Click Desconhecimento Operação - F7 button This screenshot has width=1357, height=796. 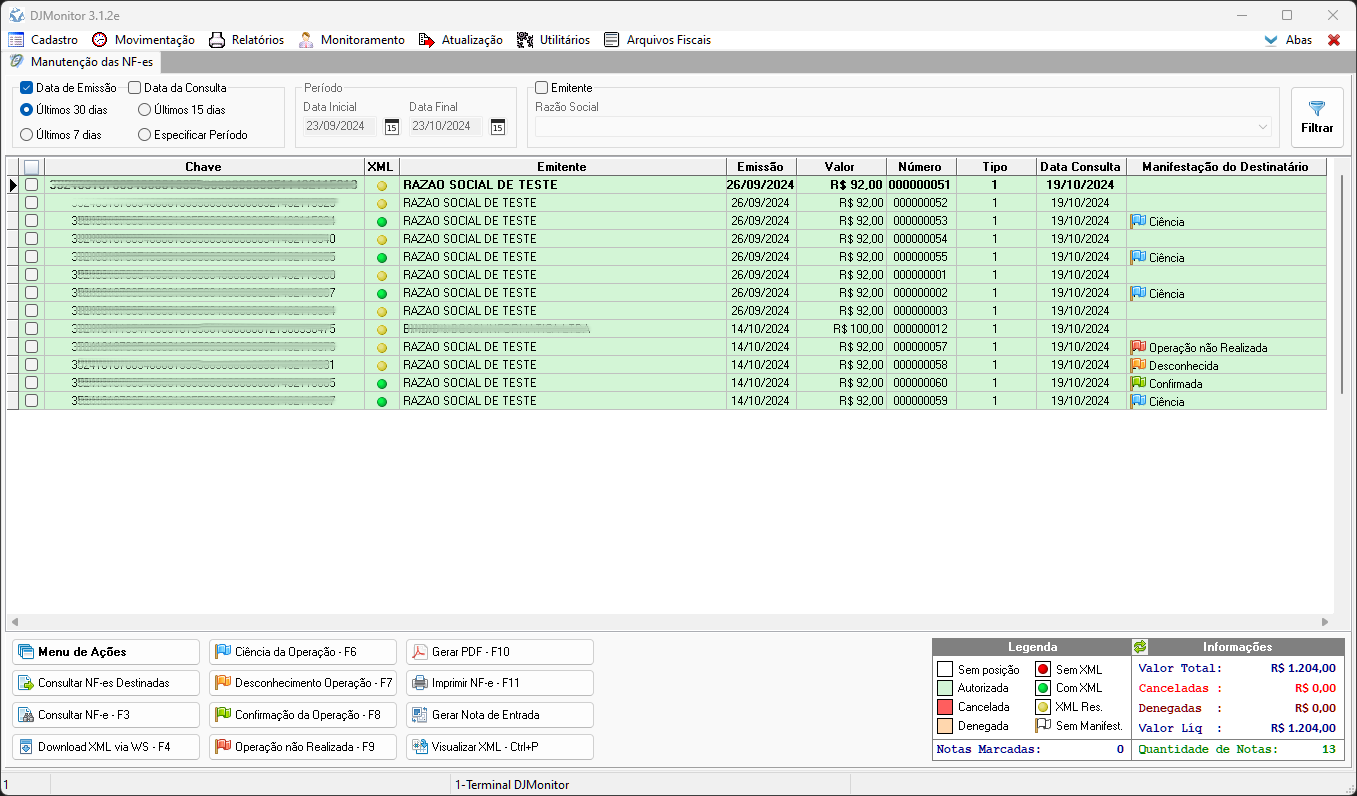[303, 683]
